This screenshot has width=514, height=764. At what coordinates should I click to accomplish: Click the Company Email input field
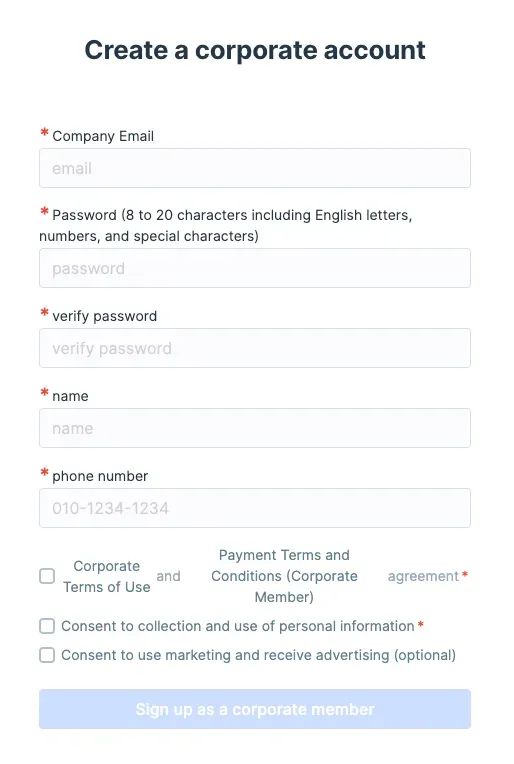click(255, 168)
